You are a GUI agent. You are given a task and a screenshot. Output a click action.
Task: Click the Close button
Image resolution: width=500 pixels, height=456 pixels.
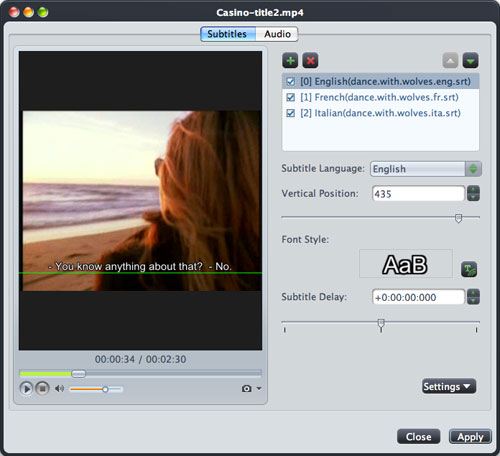click(418, 437)
